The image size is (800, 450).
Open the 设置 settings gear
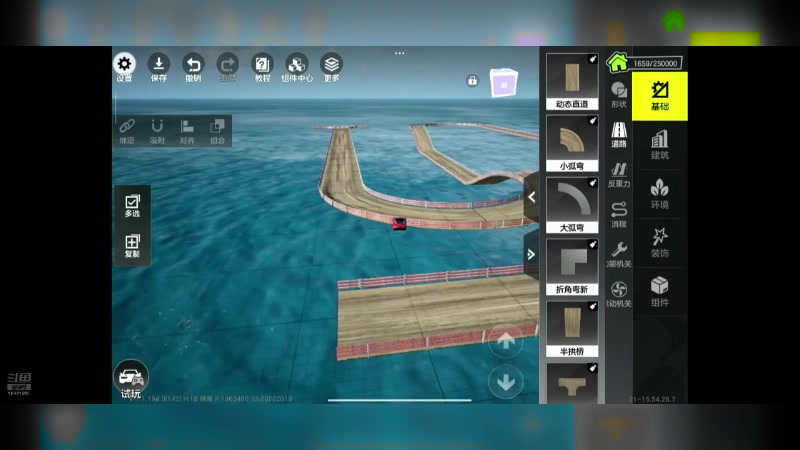124,67
